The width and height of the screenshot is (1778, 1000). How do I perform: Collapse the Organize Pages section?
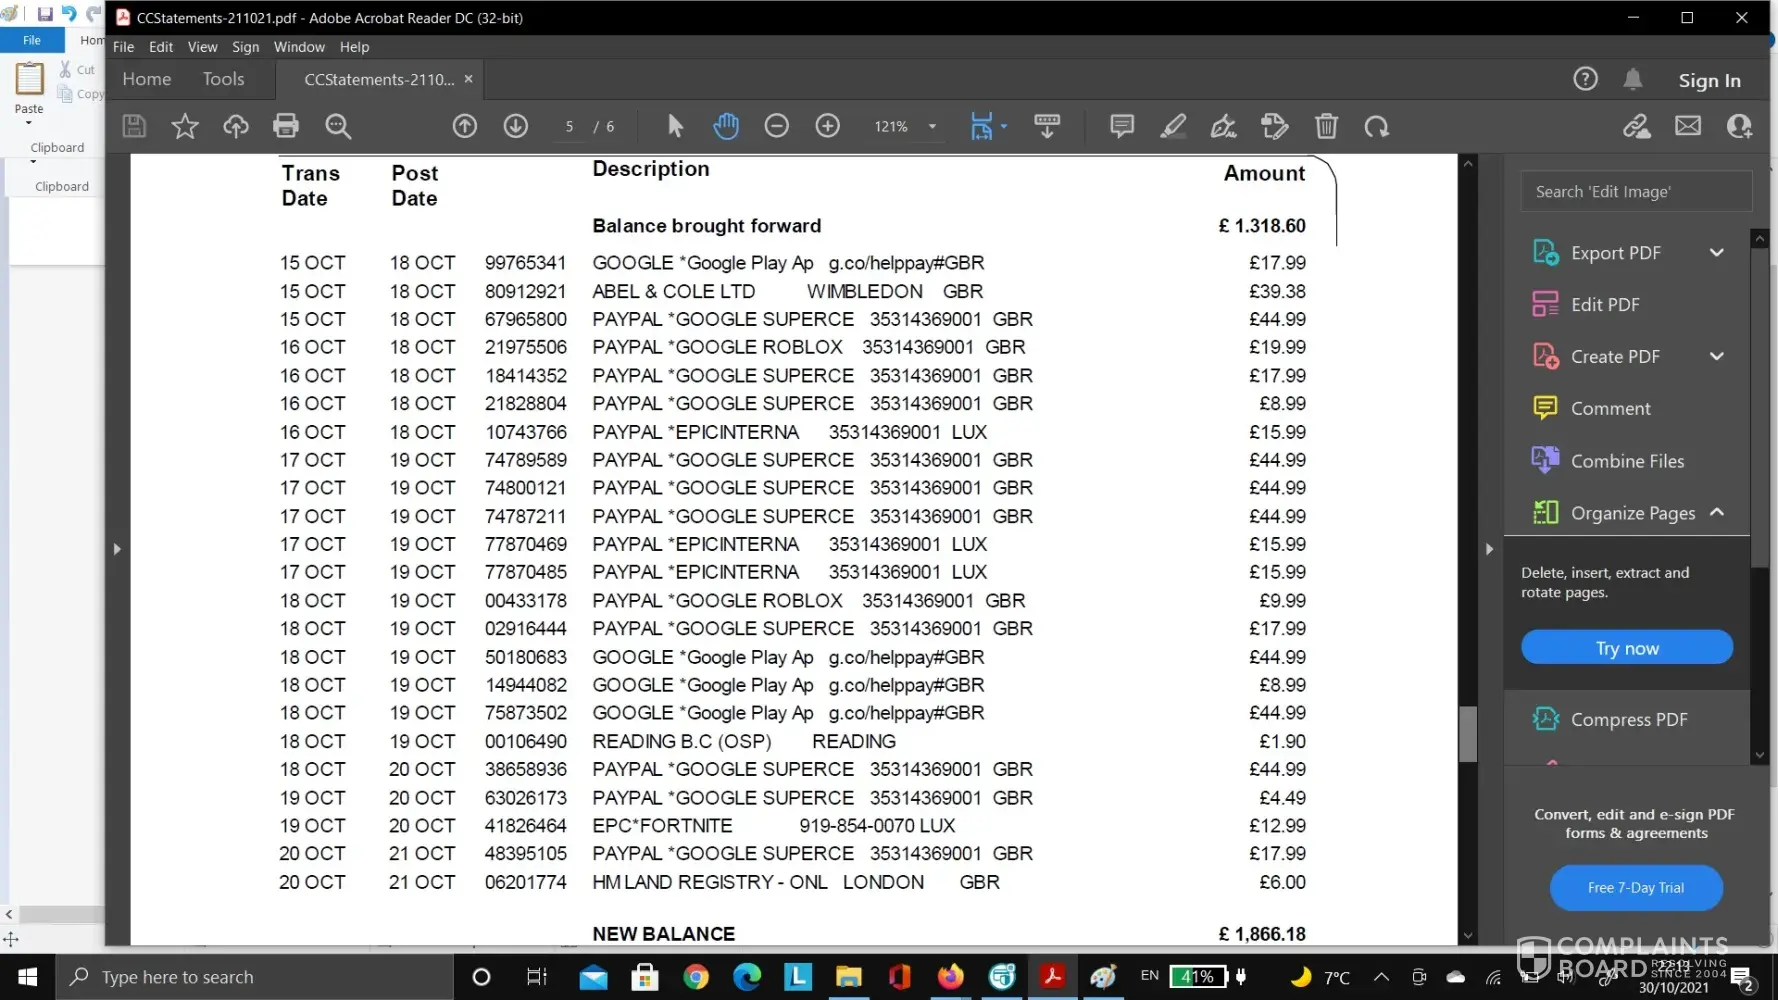[1717, 513]
